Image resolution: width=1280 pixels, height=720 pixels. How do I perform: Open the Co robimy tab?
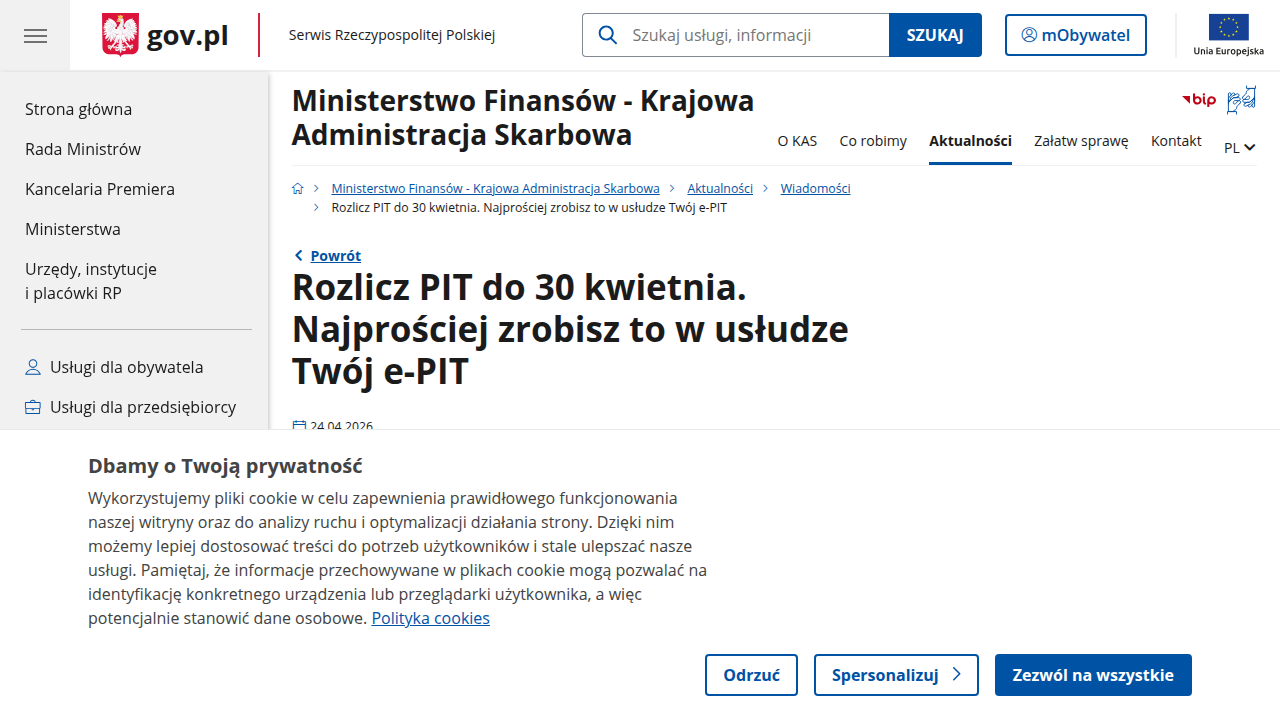click(873, 141)
